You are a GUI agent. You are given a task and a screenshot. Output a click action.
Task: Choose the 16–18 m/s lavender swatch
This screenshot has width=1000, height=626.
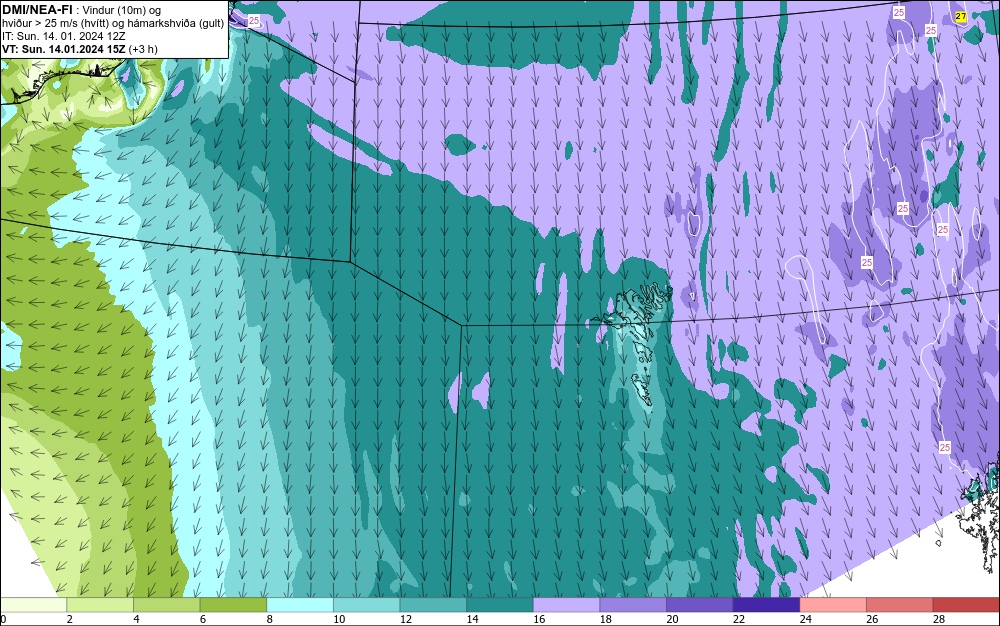point(566,604)
